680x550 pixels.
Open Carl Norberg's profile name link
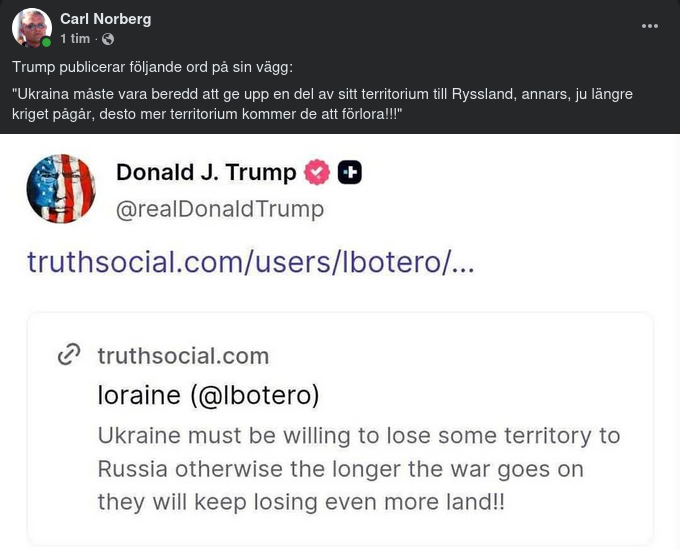(x=104, y=19)
